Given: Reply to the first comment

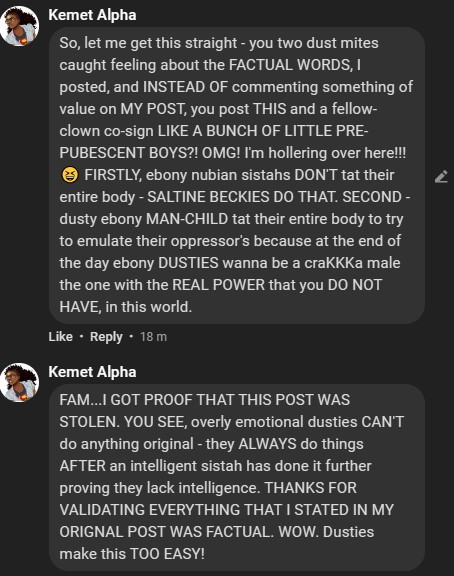Looking at the screenshot, I should pos(106,337).
